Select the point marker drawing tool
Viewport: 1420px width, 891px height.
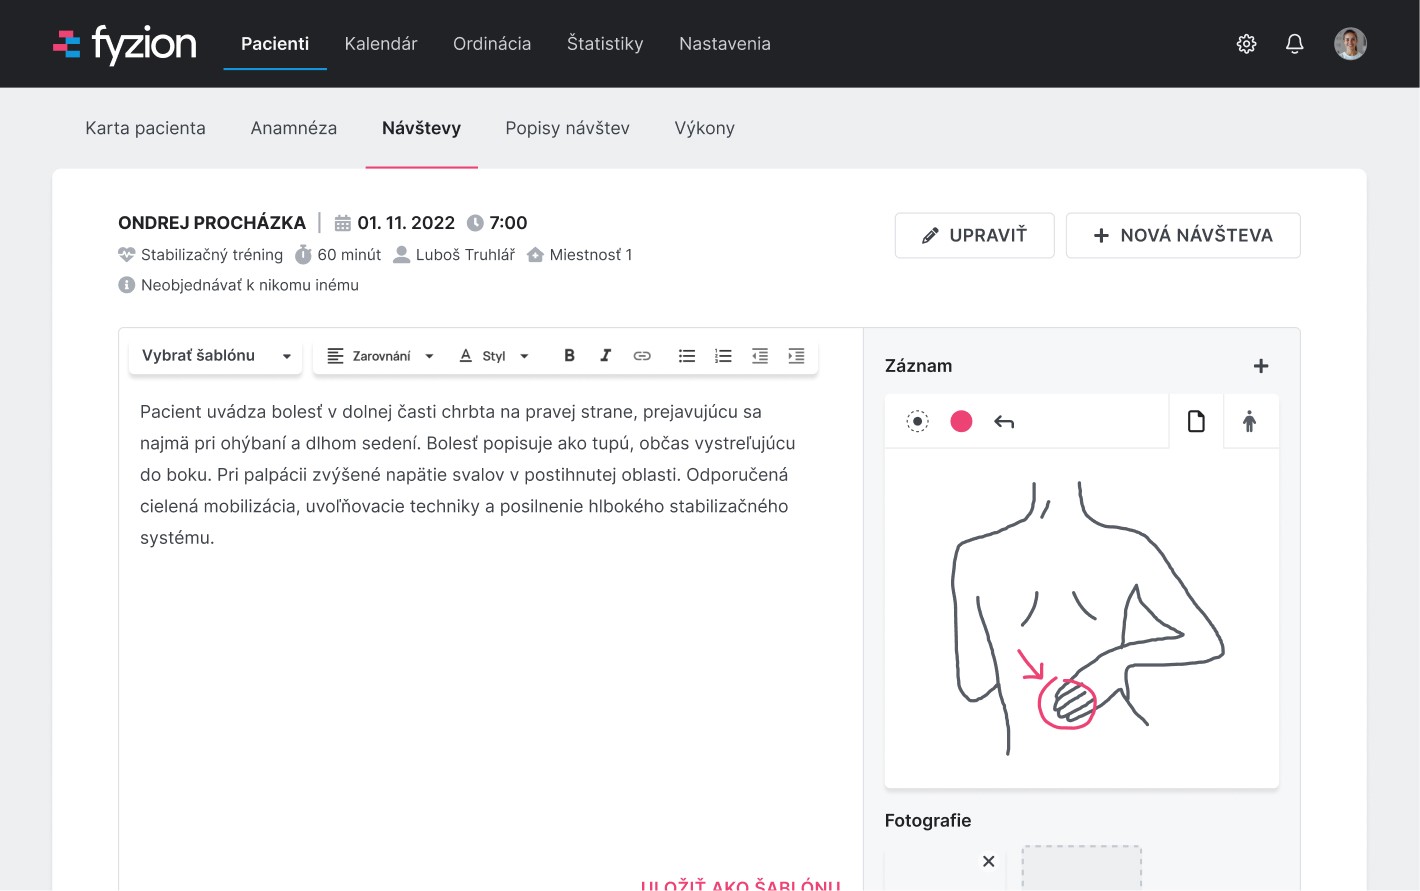pyautogui.click(x=917, y=421)
